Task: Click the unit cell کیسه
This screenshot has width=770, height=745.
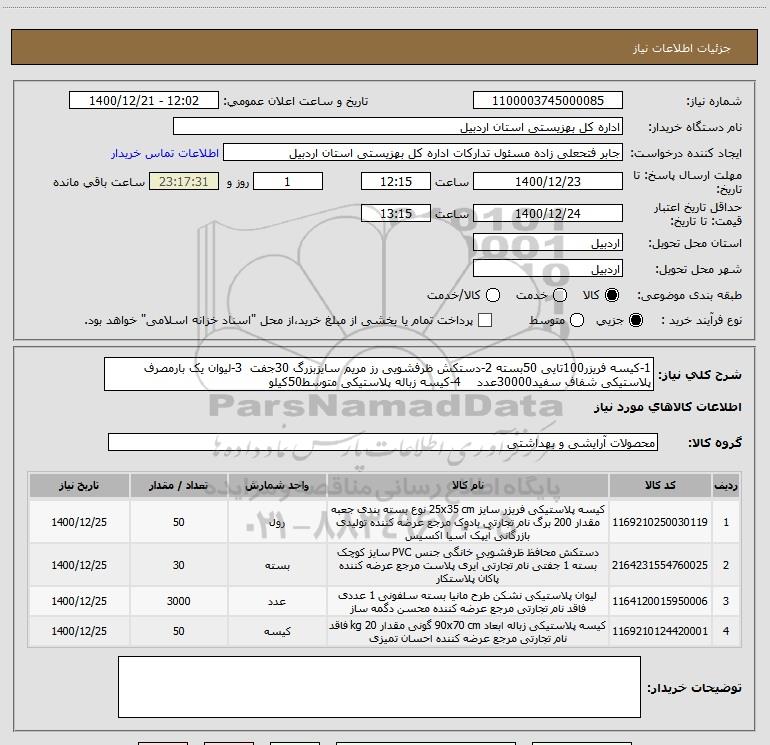Action: [277, 631]
